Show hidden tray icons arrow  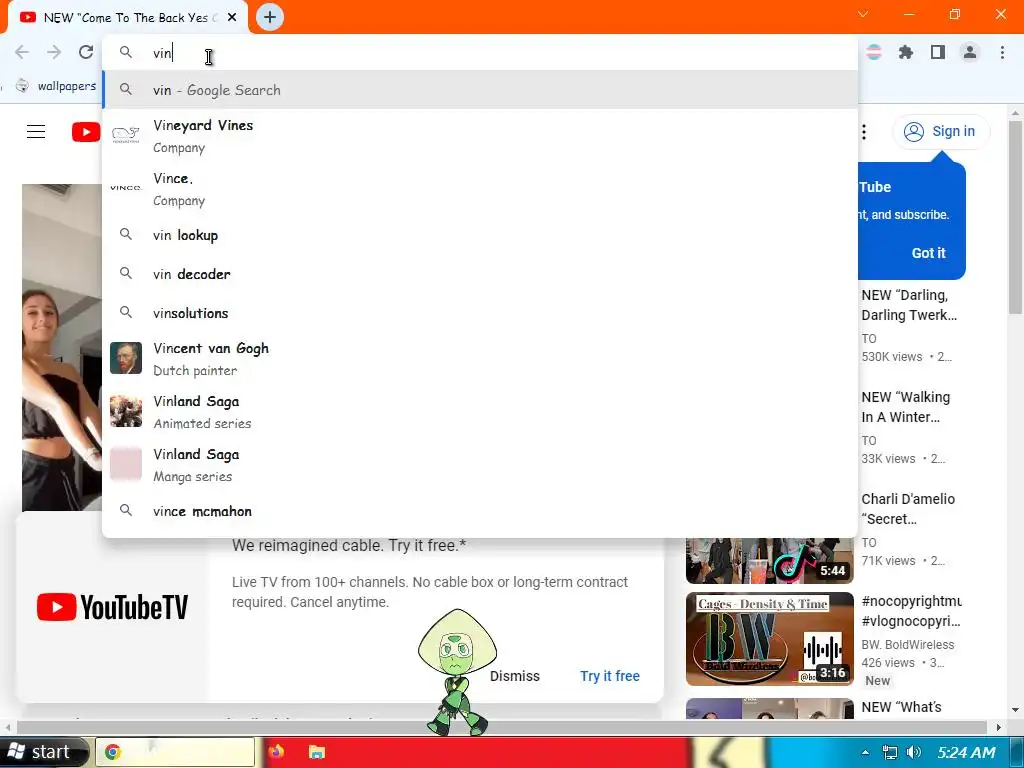(865, 752)
